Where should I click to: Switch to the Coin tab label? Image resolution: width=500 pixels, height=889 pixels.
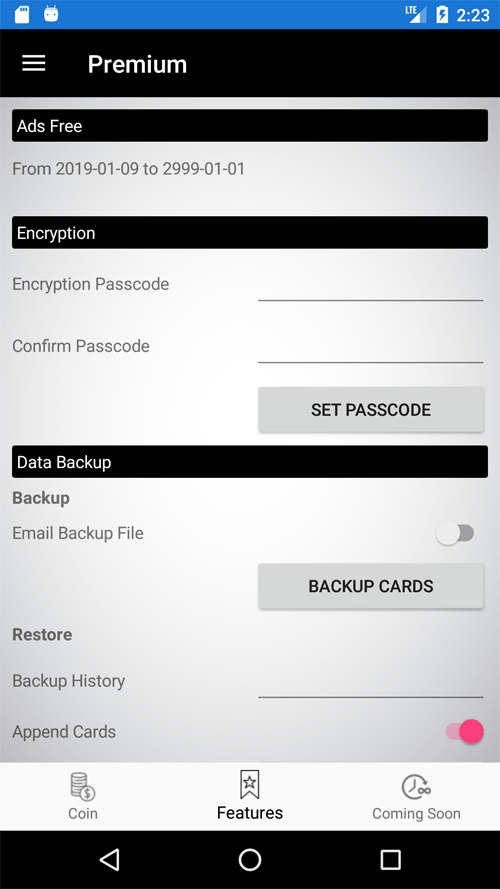coord(83,814)
